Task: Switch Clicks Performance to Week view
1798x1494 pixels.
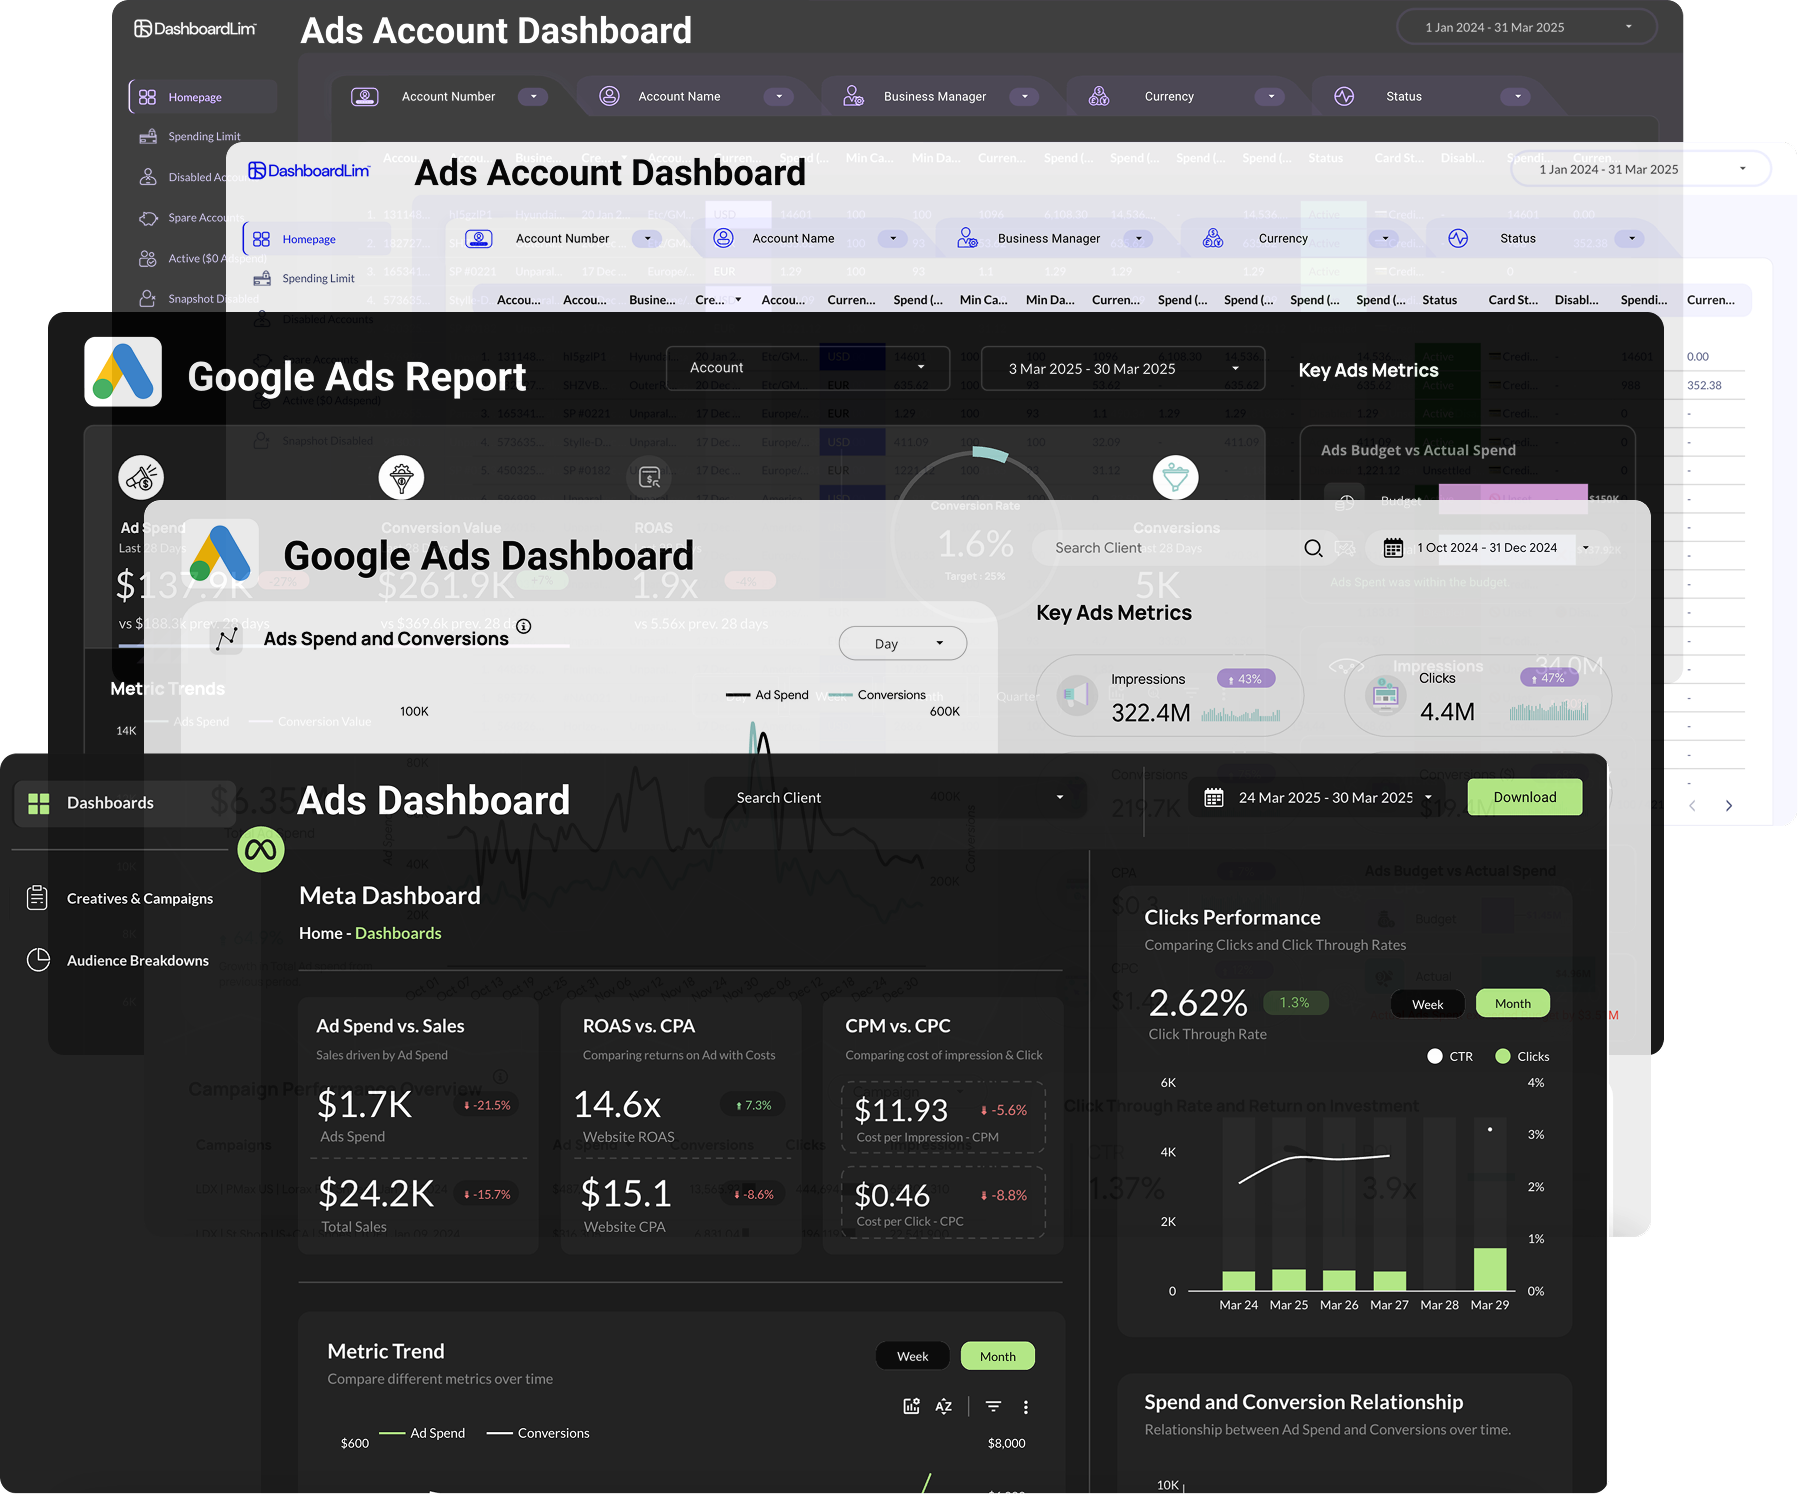Action: tap(1427, 1004)
